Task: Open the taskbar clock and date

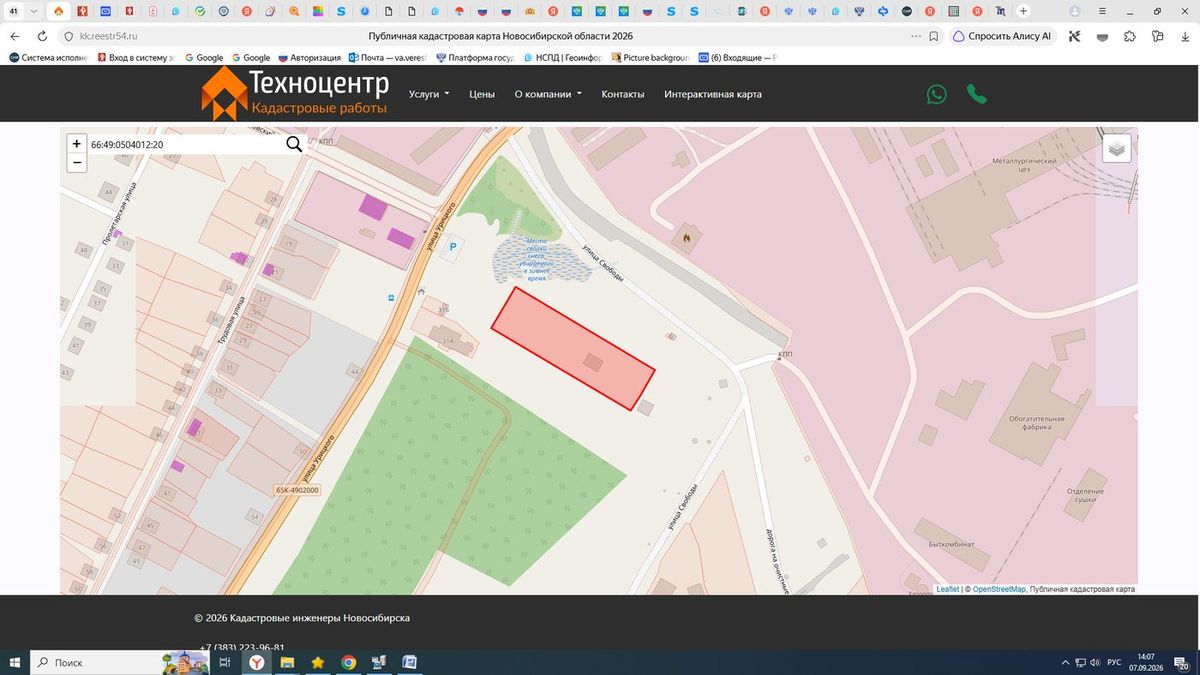Action: tap(1146, 662)
